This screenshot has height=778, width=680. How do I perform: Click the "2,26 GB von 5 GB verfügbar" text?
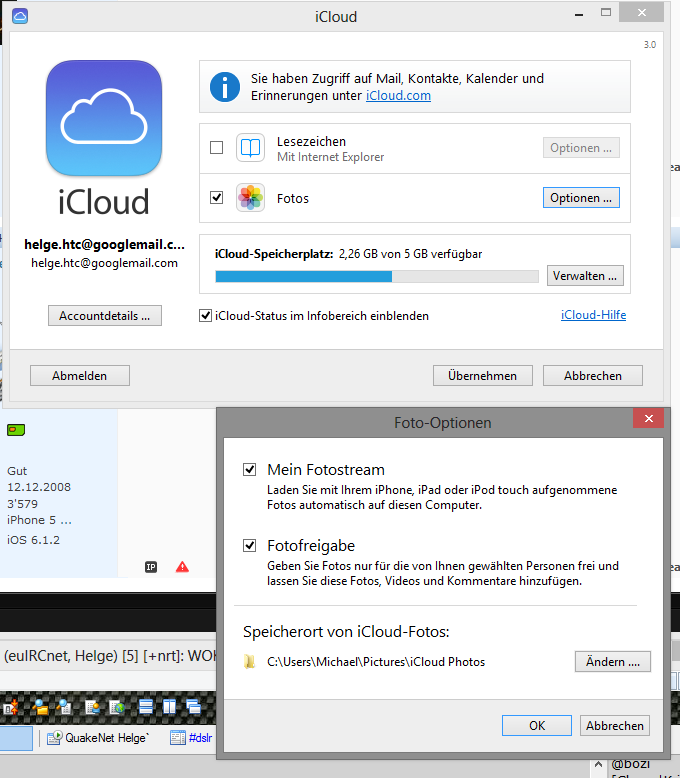(x=410, y=254)
